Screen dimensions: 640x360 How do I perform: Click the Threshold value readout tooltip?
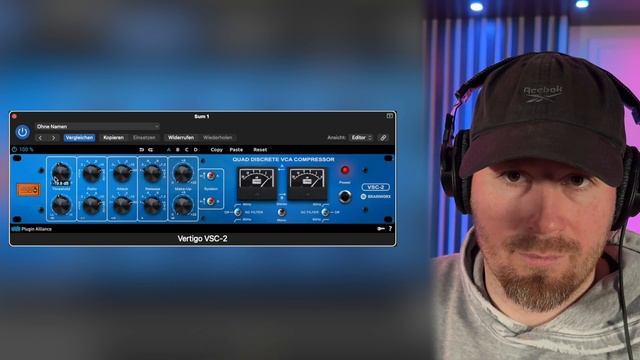coord(62,184)
